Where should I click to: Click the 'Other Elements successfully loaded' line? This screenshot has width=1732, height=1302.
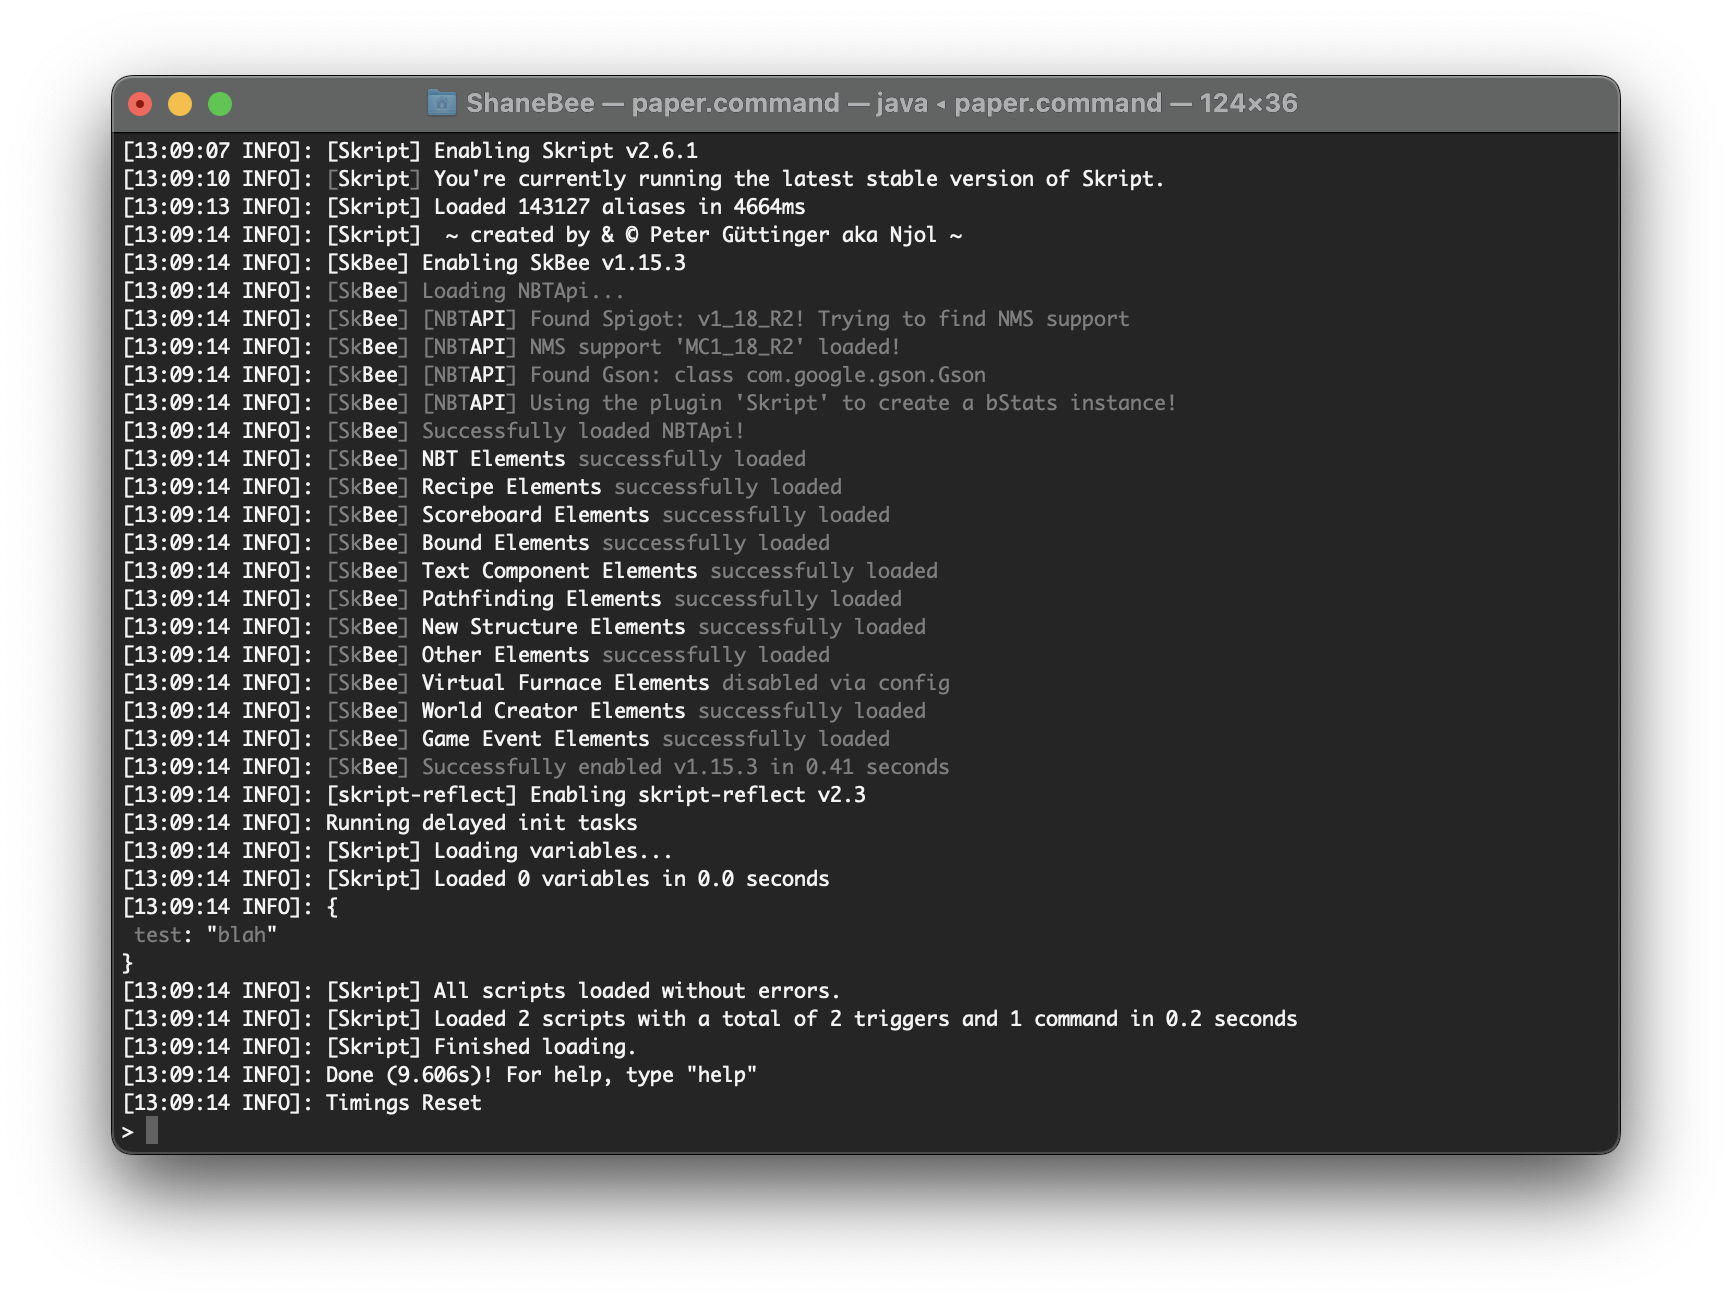(x=476, y=655)
